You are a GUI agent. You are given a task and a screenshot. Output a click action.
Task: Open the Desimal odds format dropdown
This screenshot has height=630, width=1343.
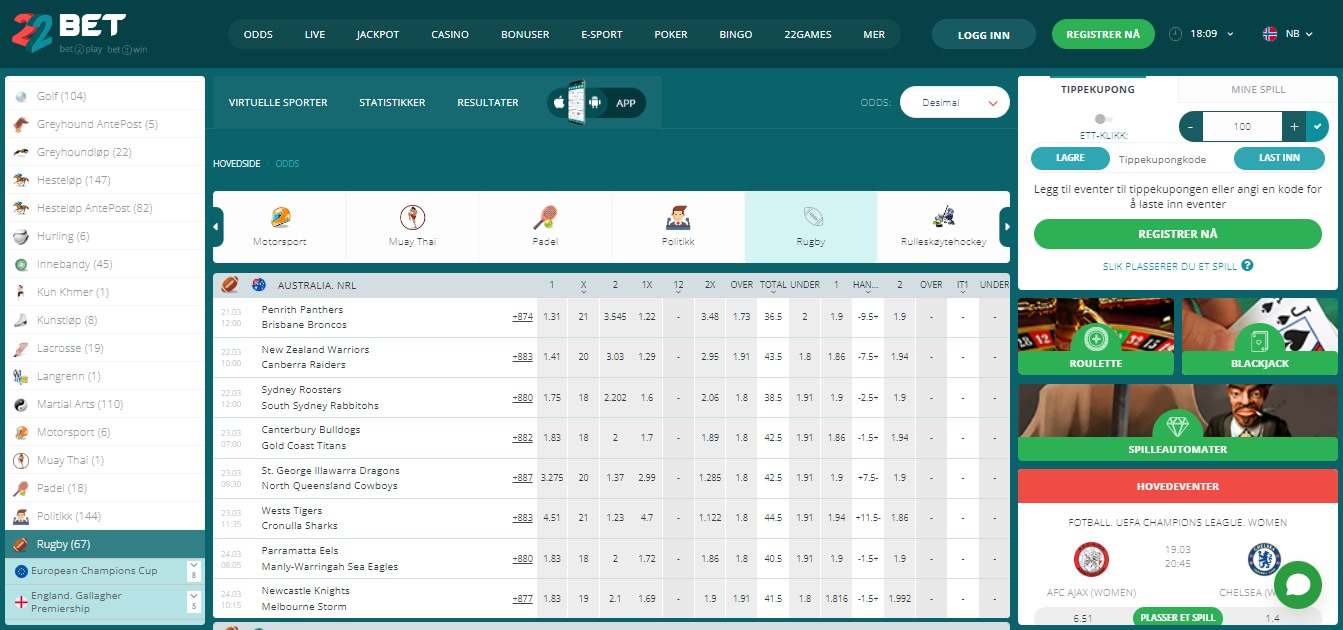(954, 102)
